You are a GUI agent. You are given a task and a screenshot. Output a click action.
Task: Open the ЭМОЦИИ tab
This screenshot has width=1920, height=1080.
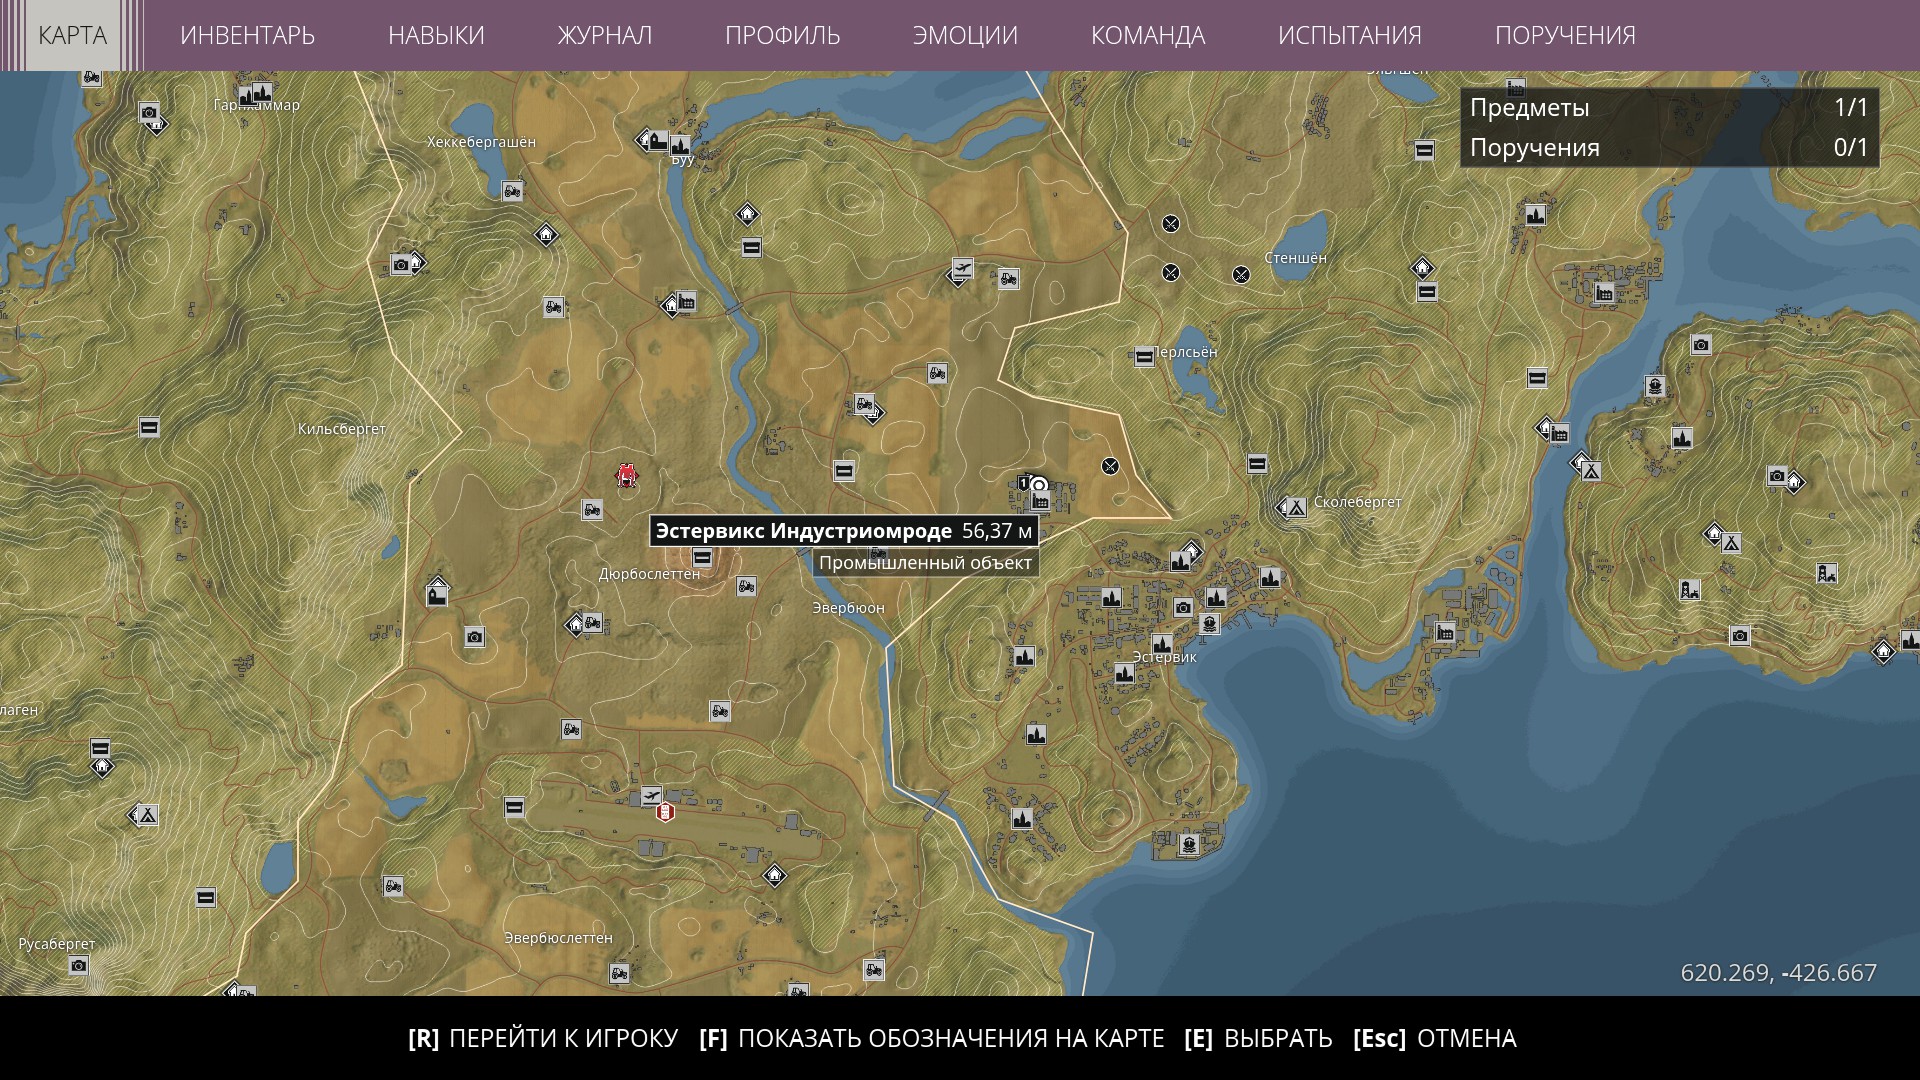click(x=965, y=35)
